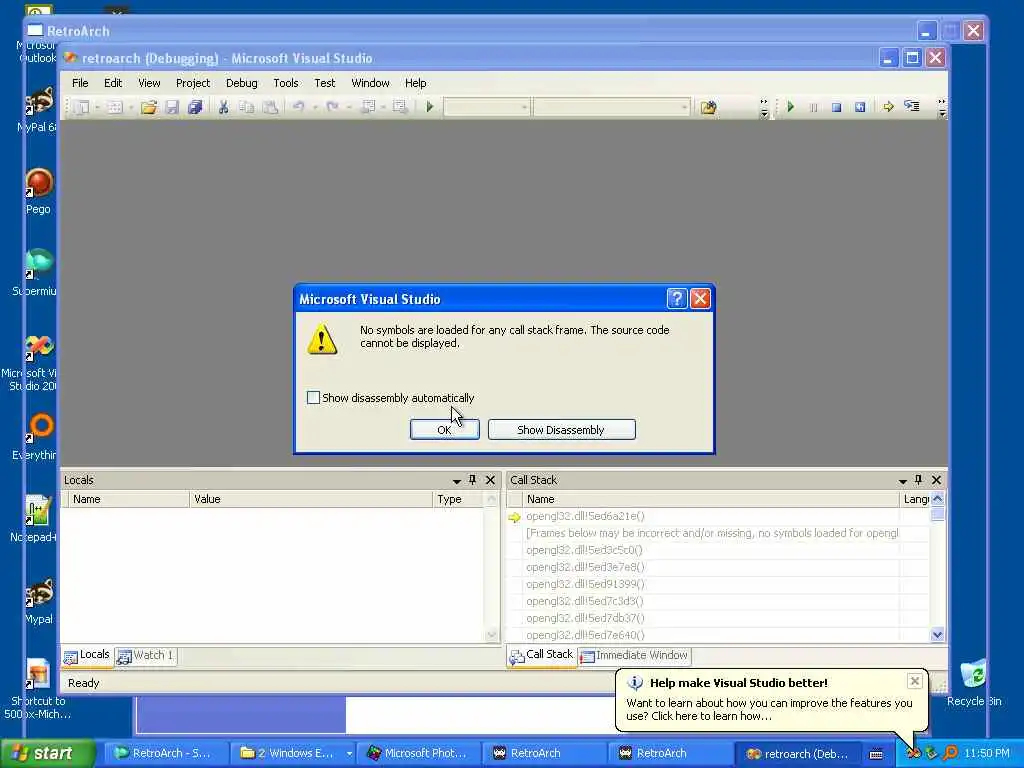Click the Navigate Backward icon

pyautogui.click(x=368, y=106)
